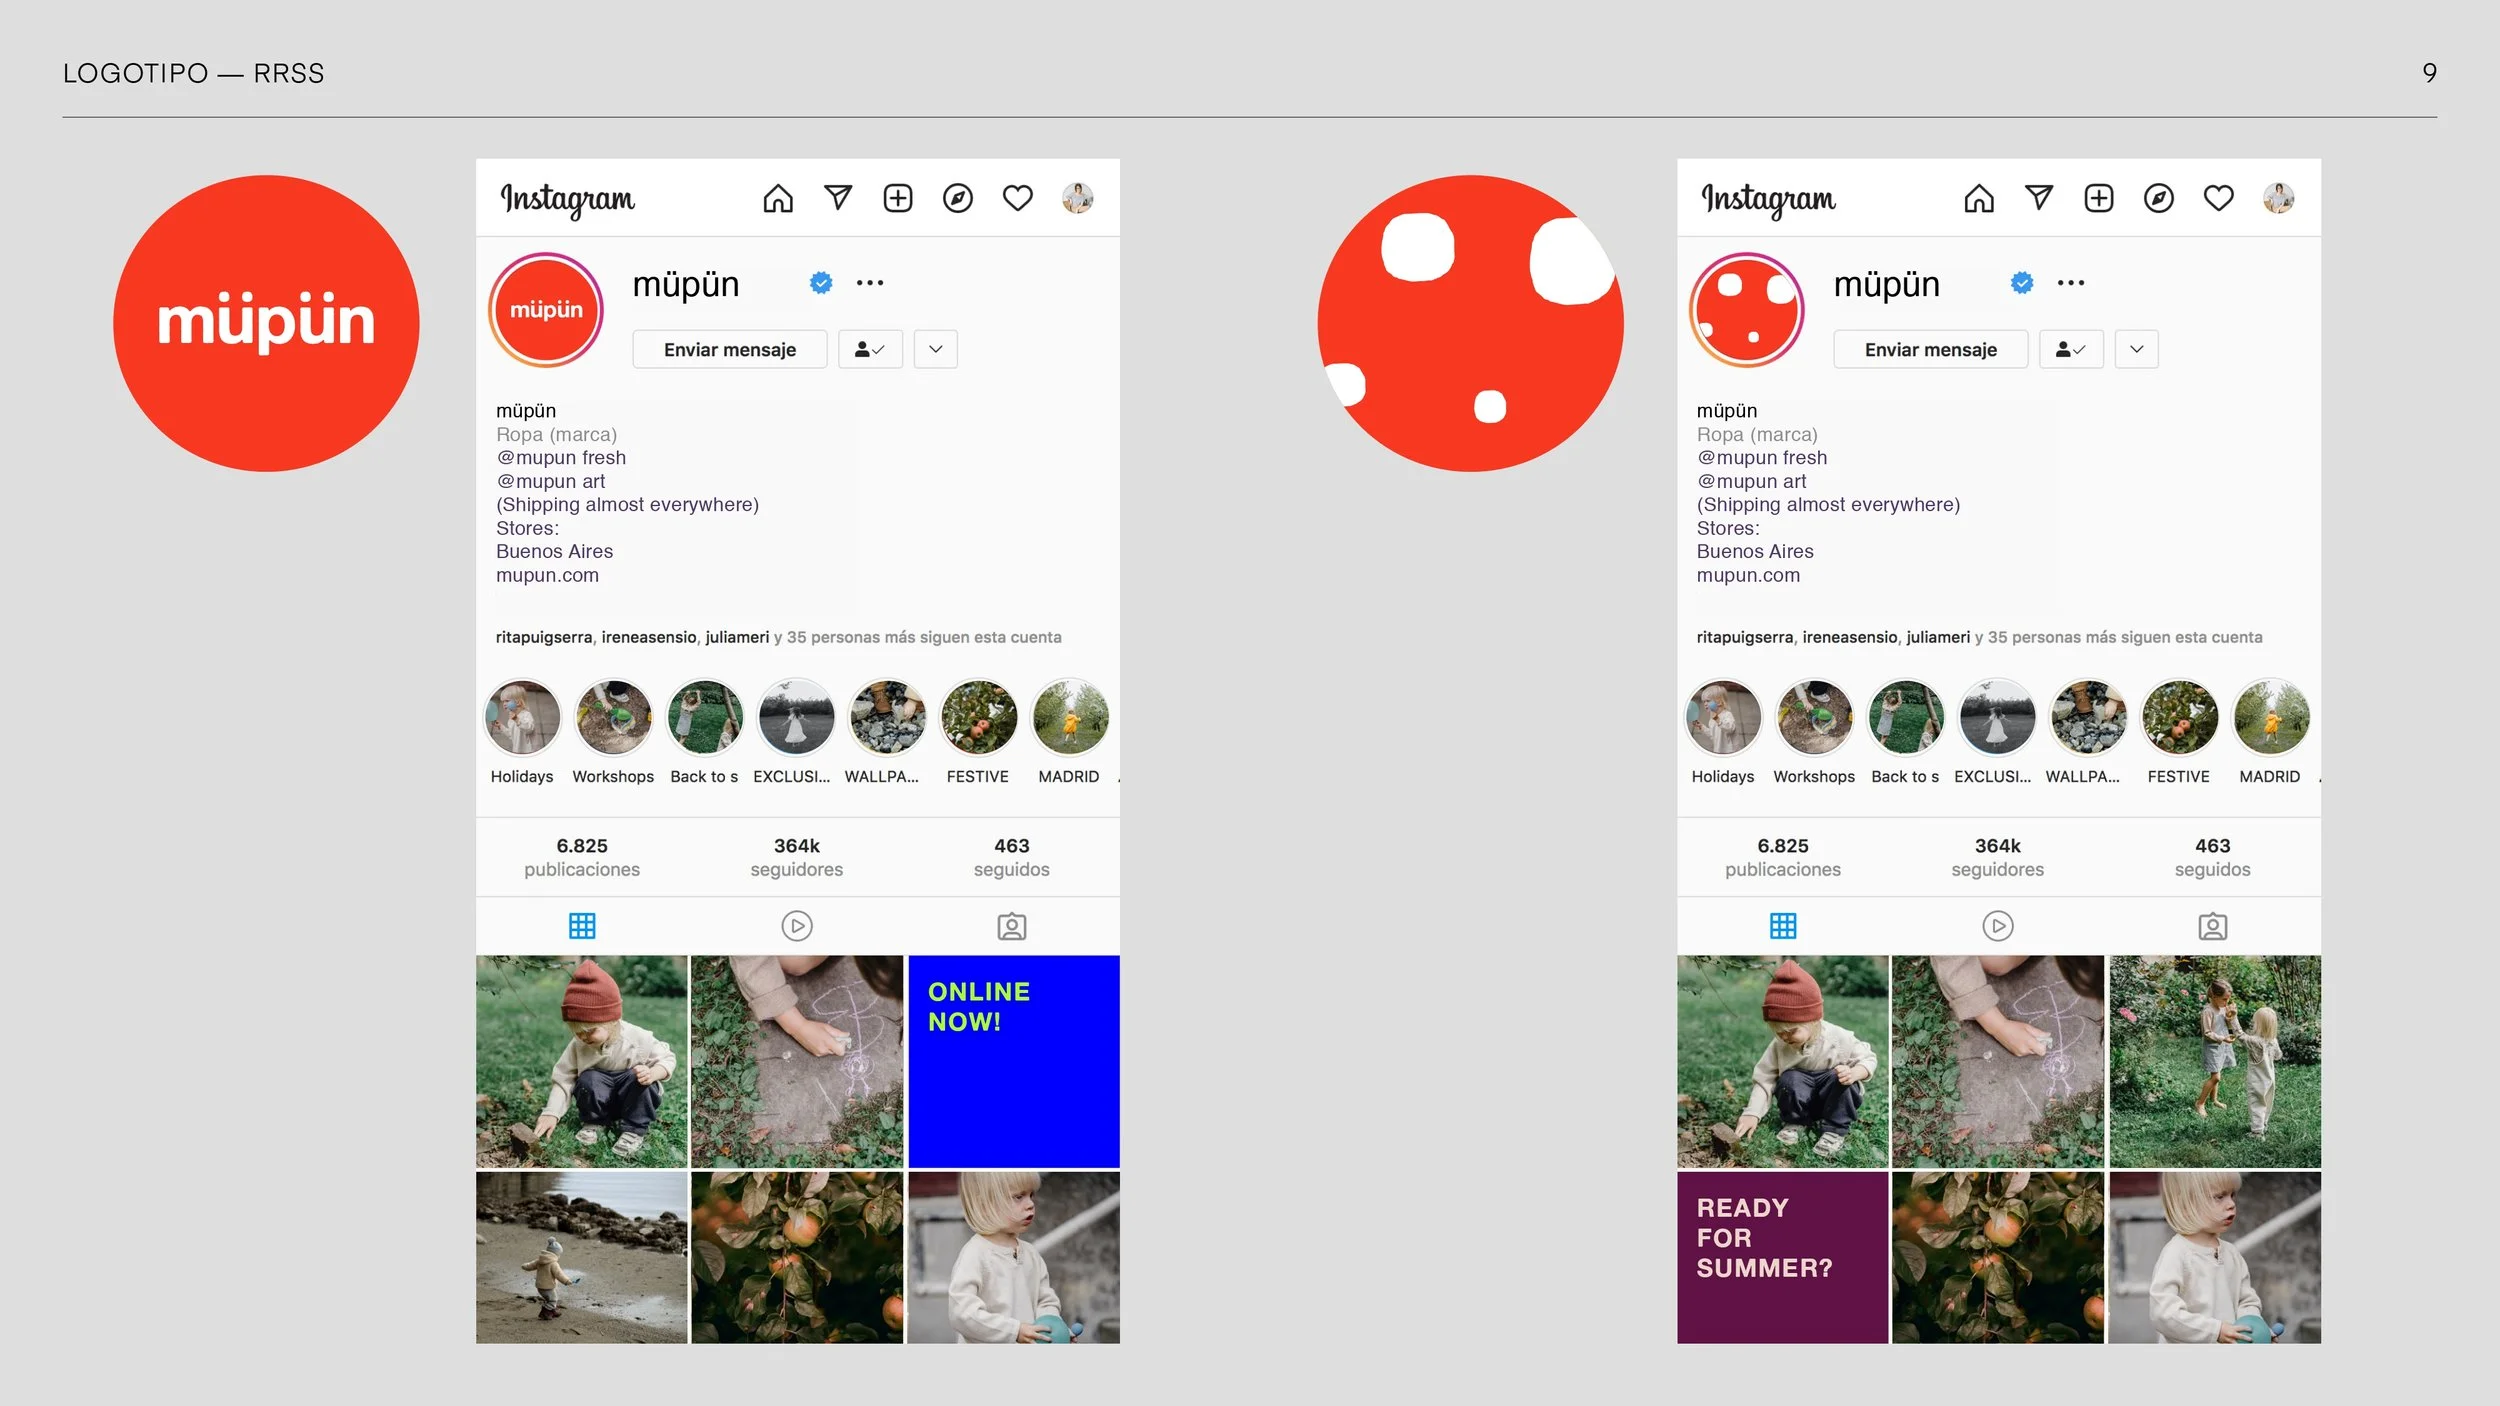Image resolution: width=2500 pixels, height=1406 pixels.
Task: Click the heart activity icon in right mockup
Action: pos(2219,198)
